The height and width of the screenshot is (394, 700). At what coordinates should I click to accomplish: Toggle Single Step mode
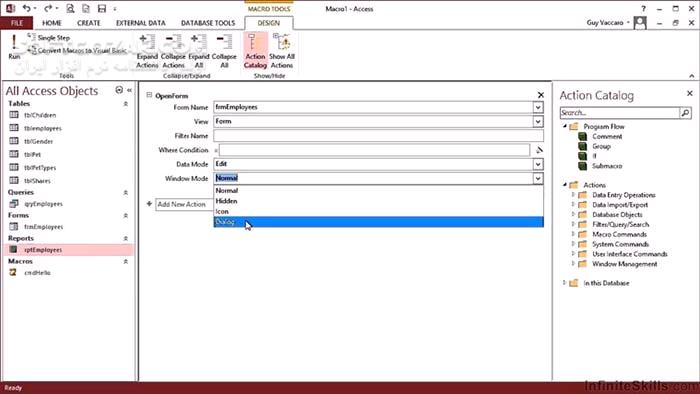pyautogui.click(x=49, y=38)
